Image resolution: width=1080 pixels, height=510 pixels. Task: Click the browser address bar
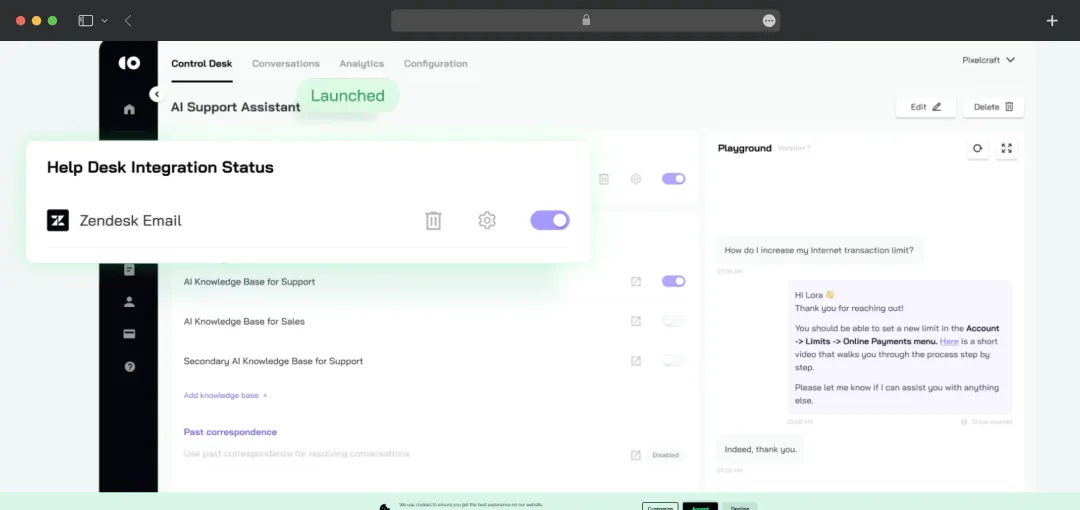[585, 21]
